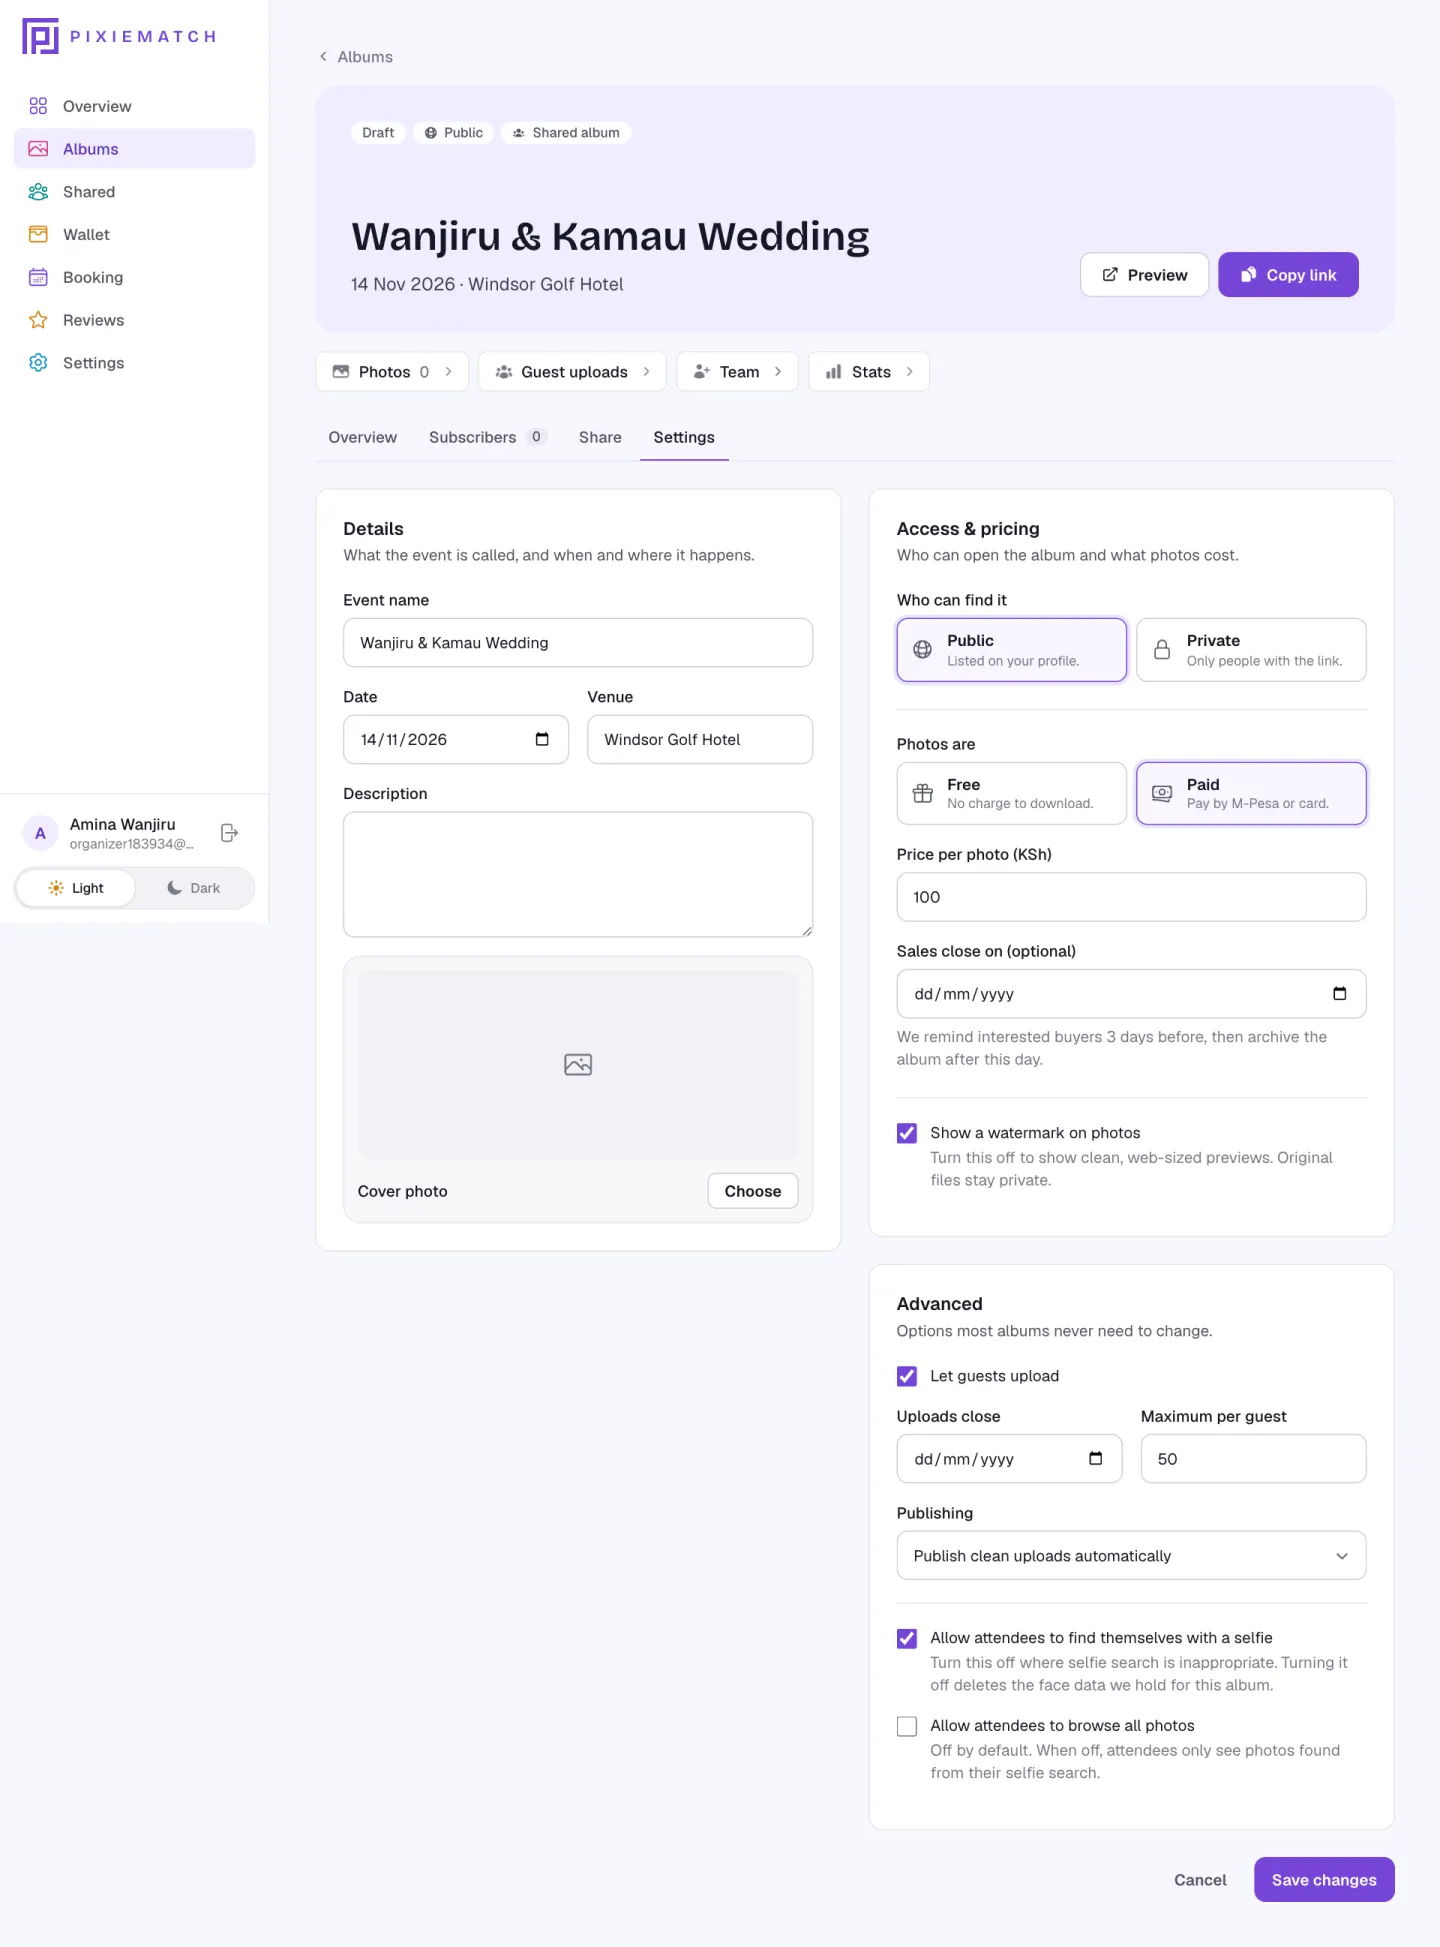
Task: Open Stats section
Action: (869, 372)
